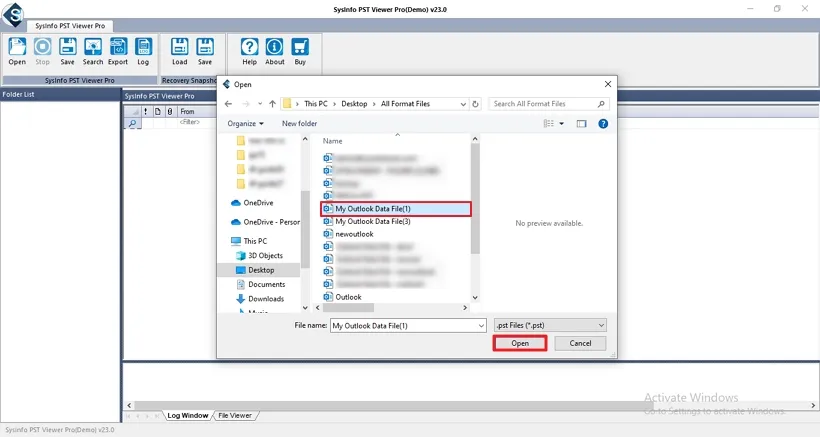The height and width of the screenshot is (437, 820).
Task: Click the Open toolbar icon
Action: pyautogui.click(x=17, y=51)
